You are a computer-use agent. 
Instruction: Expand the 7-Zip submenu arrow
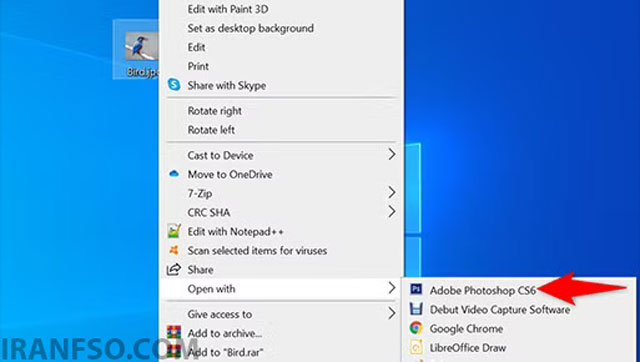pyautogui.click(x=391, y=192)
